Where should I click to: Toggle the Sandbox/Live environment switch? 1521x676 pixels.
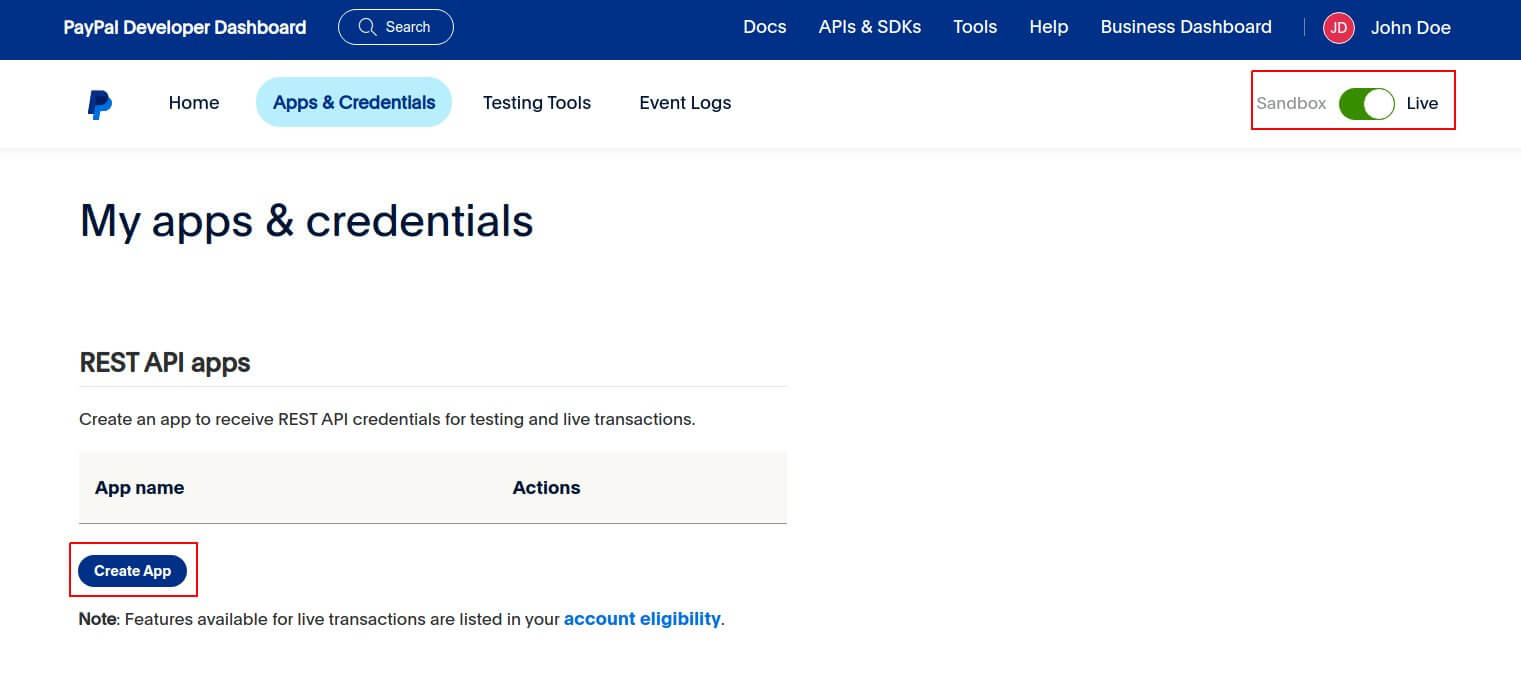point(1366,103)
